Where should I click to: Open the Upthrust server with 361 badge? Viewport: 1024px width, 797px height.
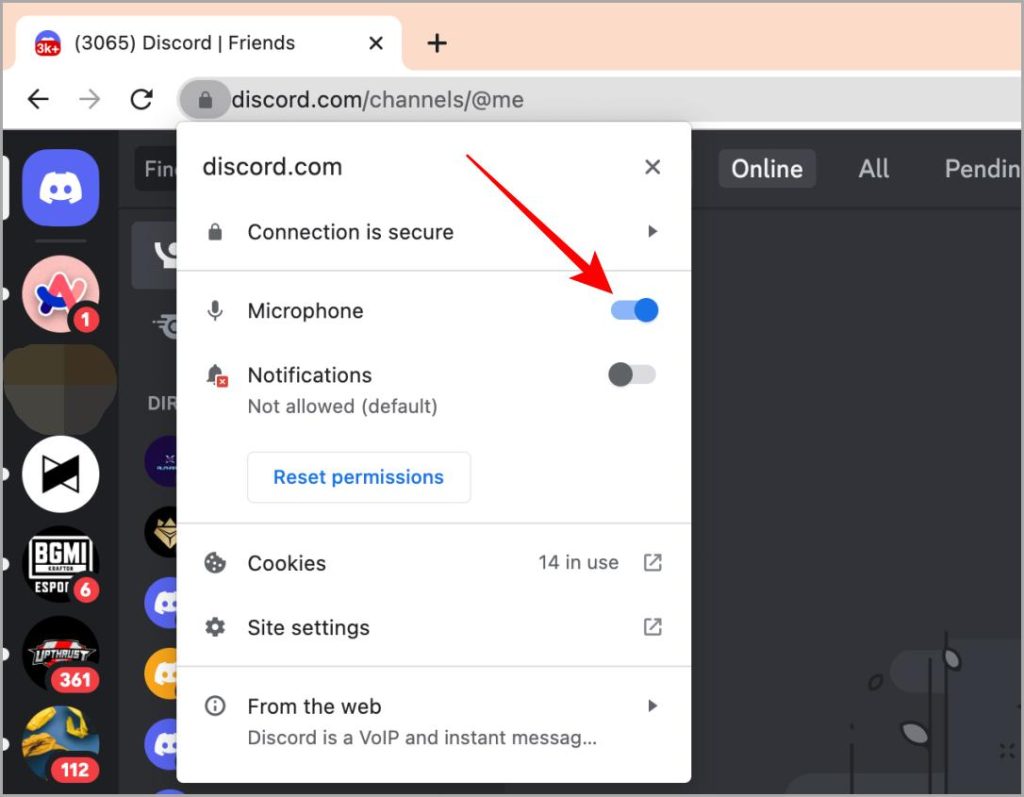60,654
